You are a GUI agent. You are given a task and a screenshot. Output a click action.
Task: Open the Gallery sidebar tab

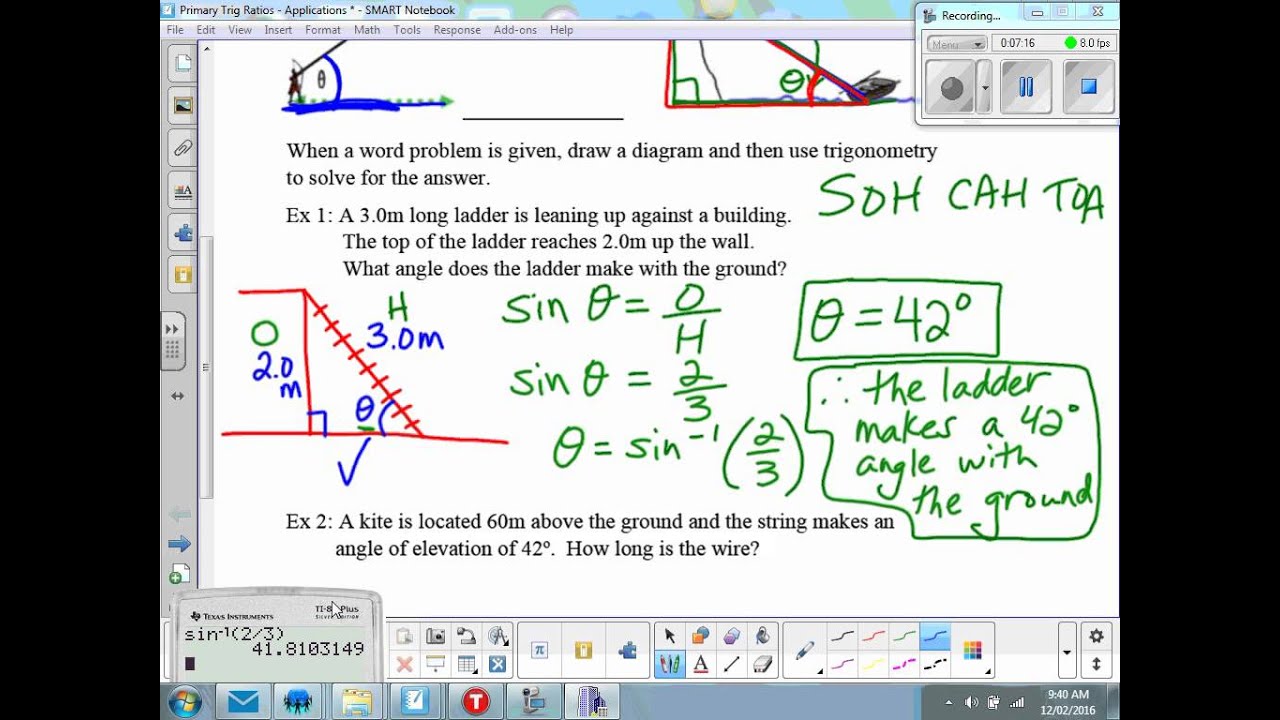(183, 106)
